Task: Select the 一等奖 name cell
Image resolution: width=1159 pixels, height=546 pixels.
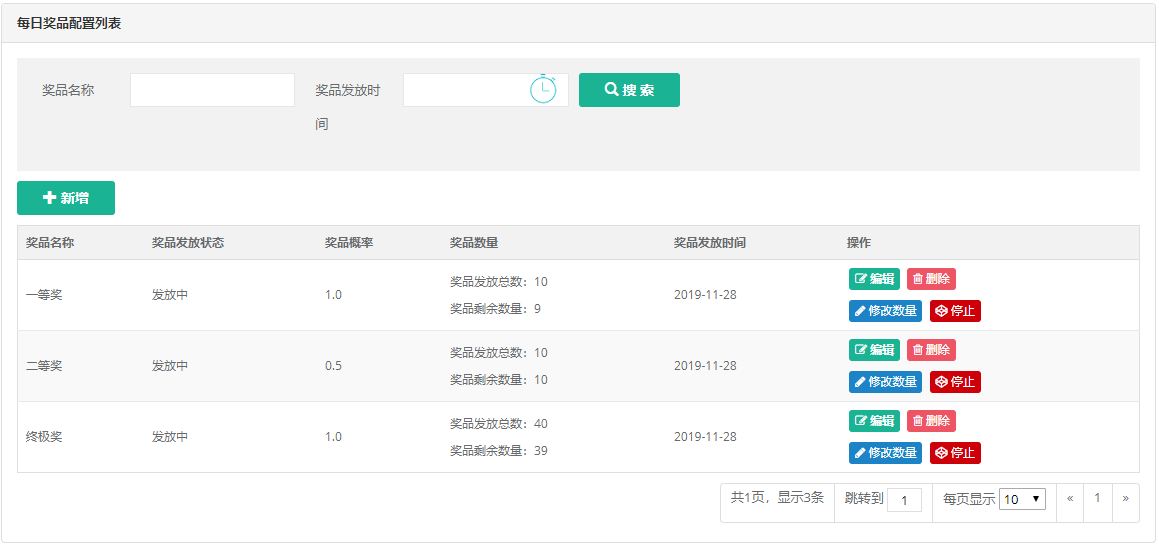Action: pos(44,295)
